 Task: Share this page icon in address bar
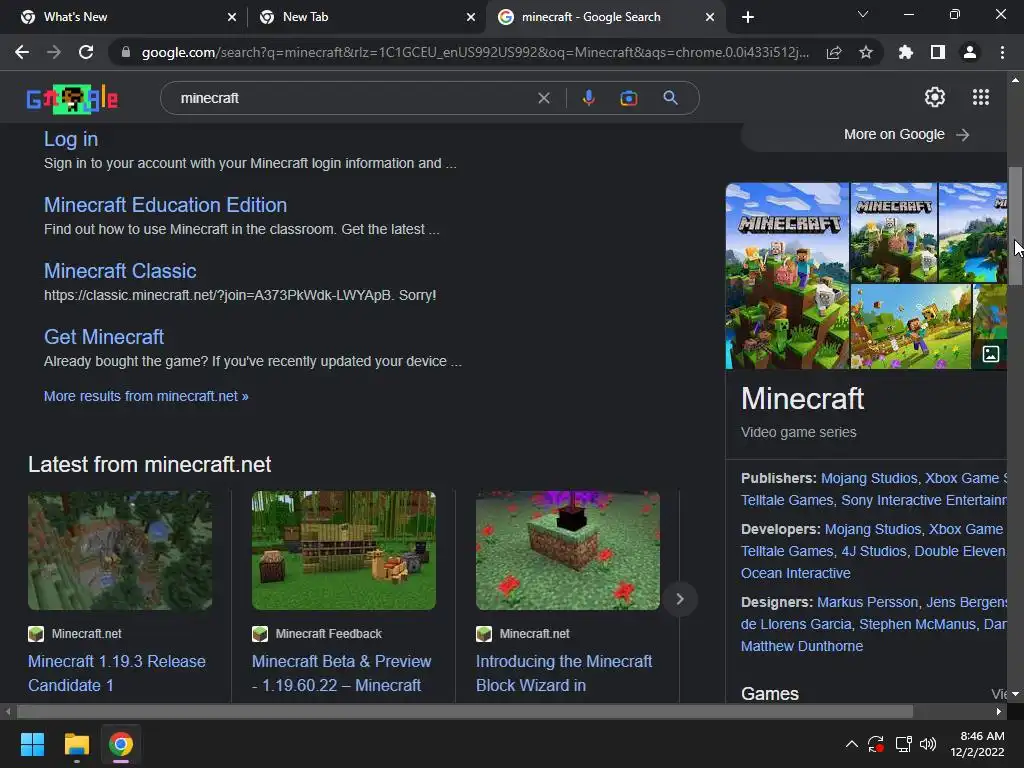click(x=834, y=52)
